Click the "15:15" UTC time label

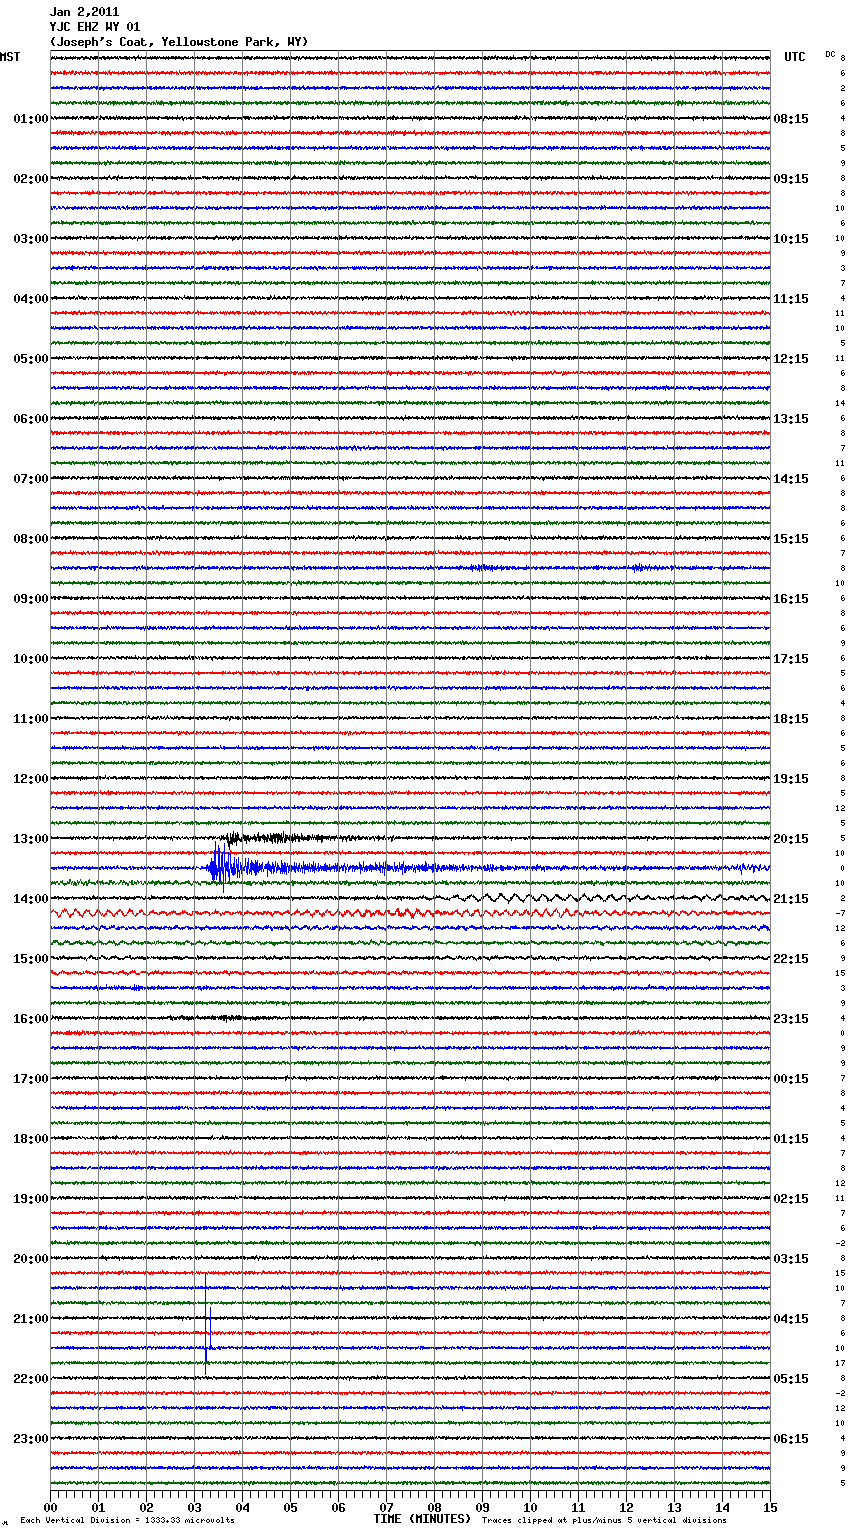(x=791, y=539)
